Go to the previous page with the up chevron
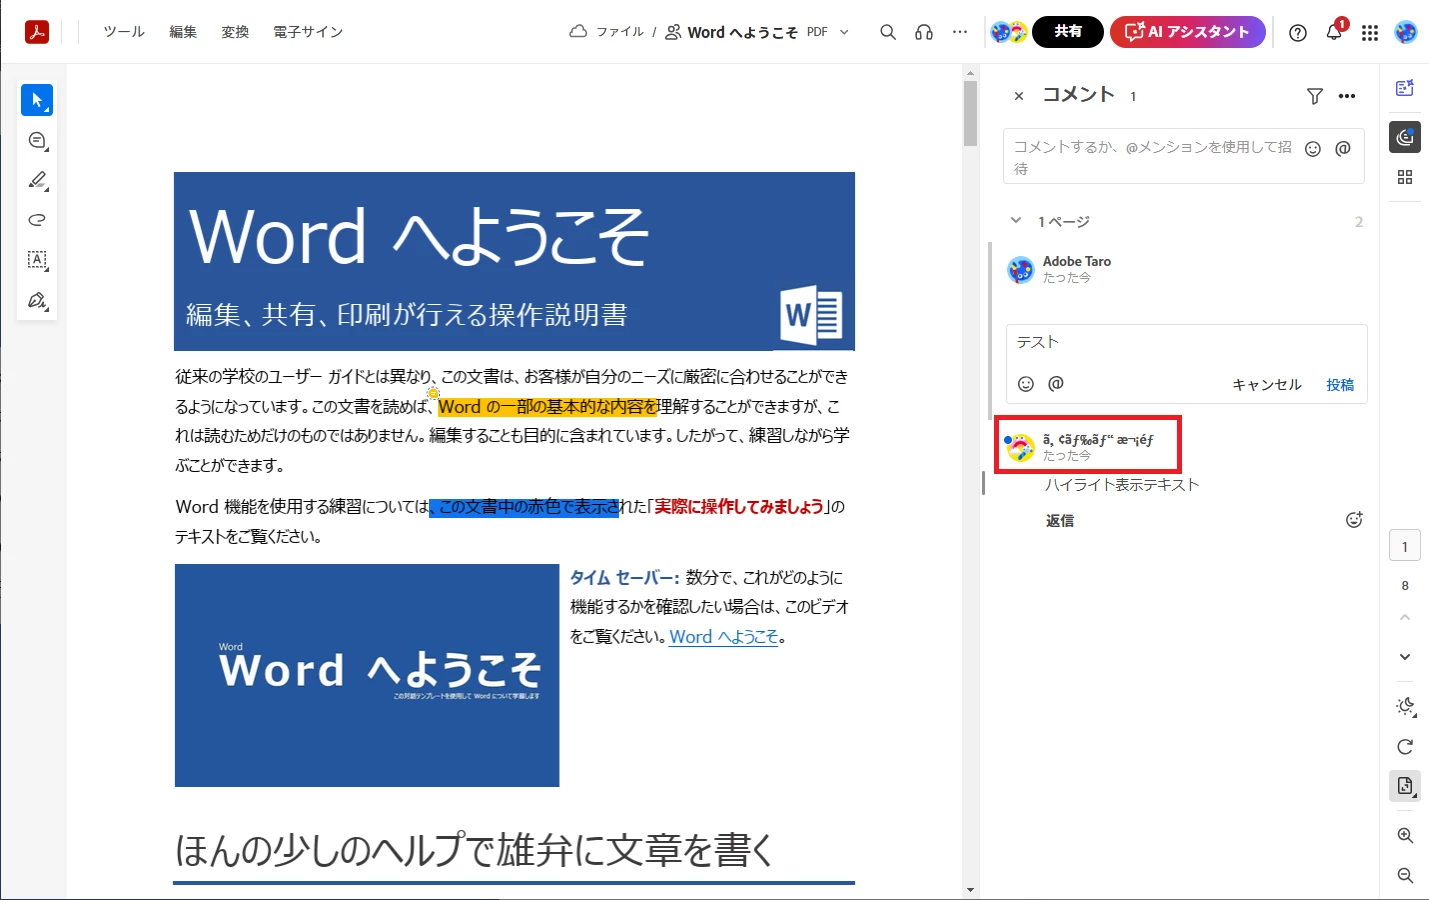This screenshot has height=900, width=1429. 1405,618
